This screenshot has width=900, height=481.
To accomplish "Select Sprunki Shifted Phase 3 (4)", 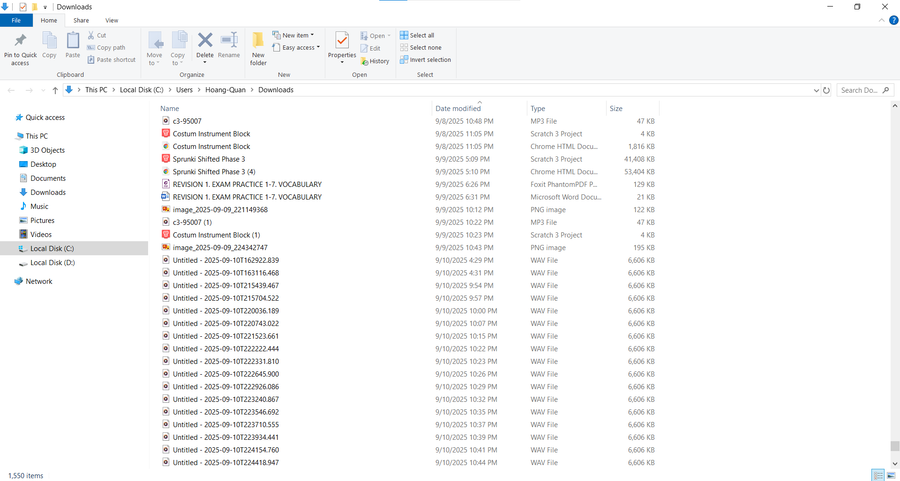I will click(x=214, y=172).
